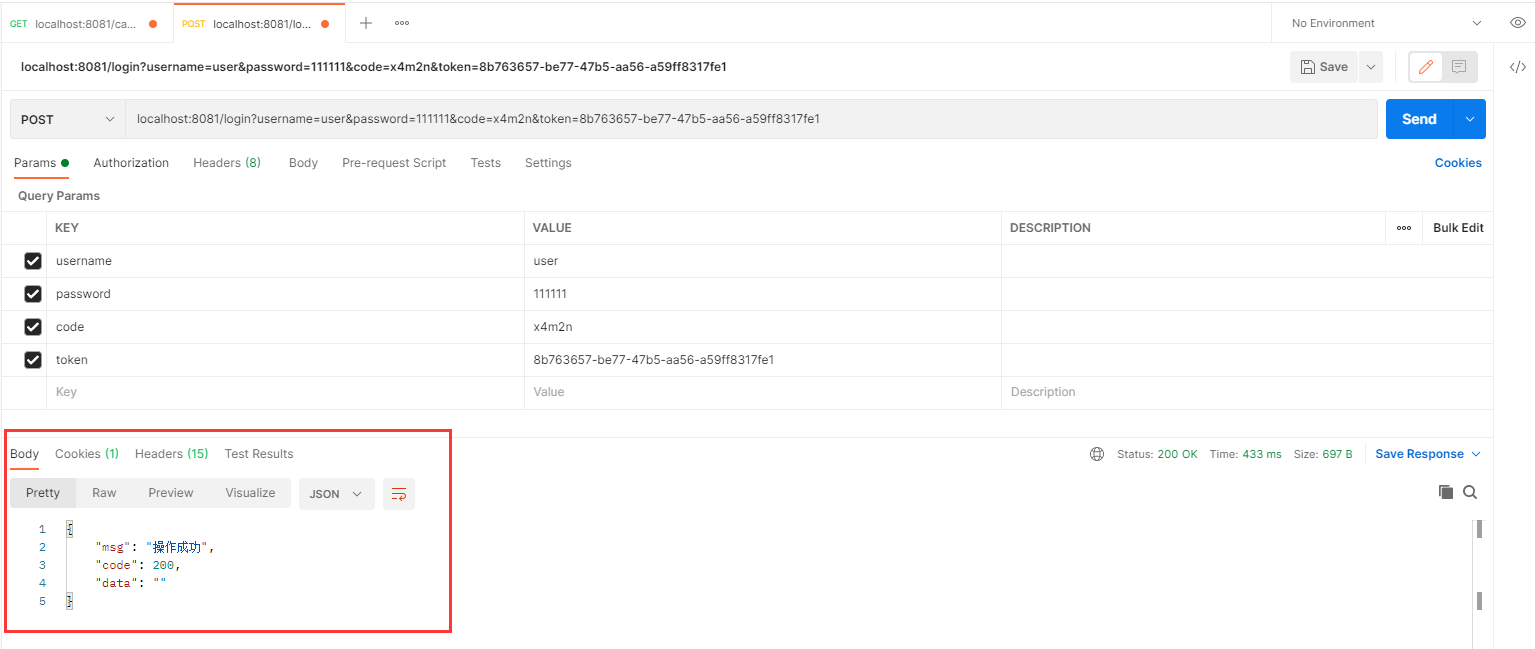The image size is (1535, 649).
Task: Click the network globe icon near Status
Action: pyautogui.click(x=1097, y=454)
